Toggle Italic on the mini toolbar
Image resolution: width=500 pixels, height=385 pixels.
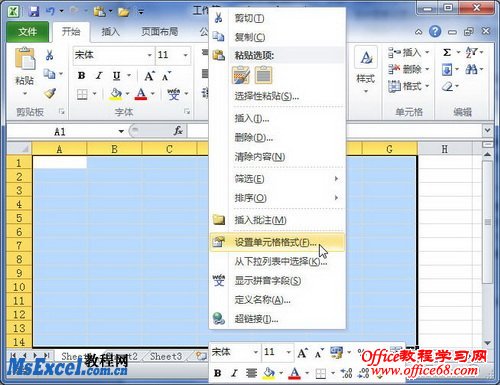click(x=234, y=373)
